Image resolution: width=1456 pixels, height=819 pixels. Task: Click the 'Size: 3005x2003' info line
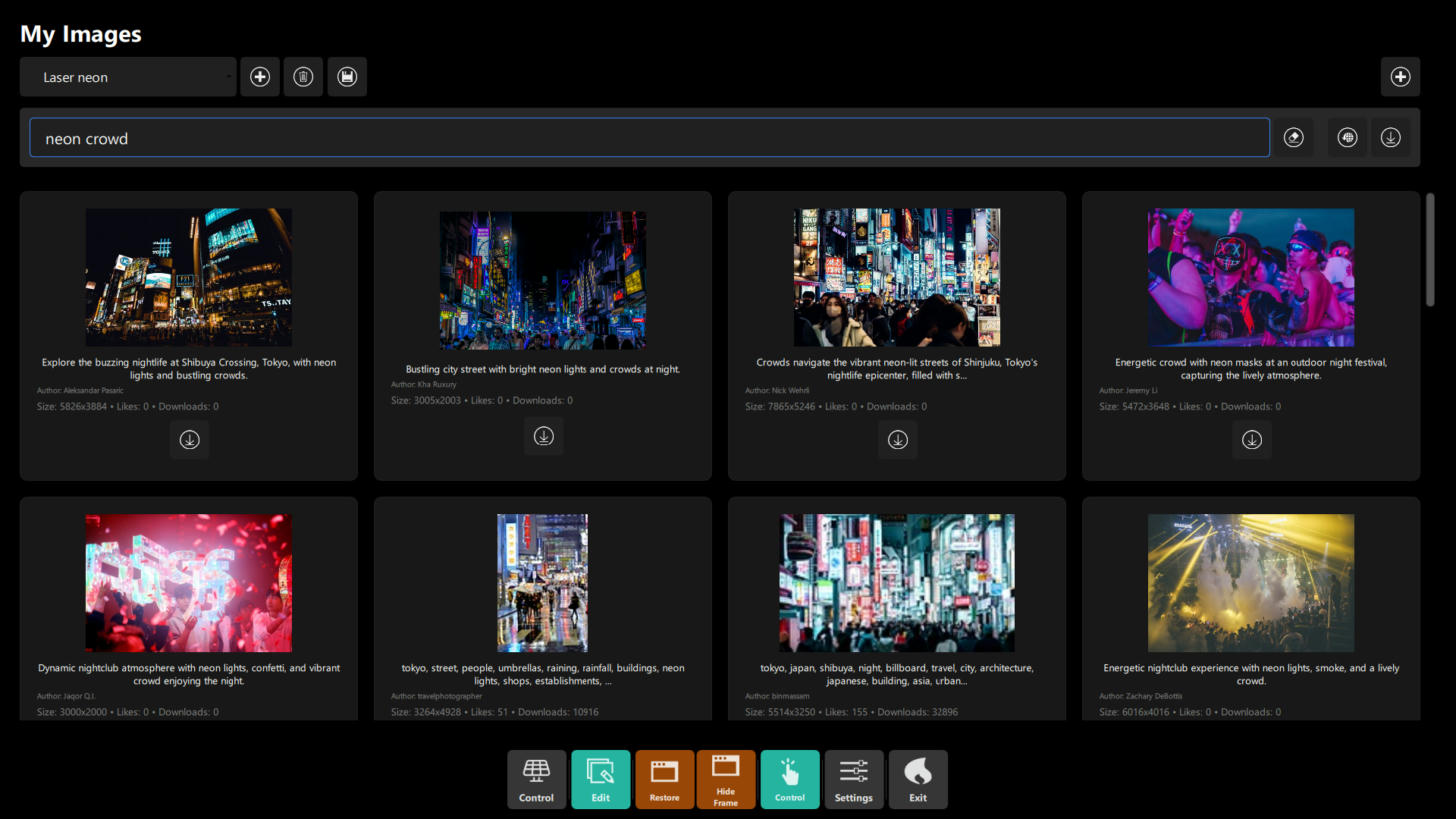(x=482, y=401)
